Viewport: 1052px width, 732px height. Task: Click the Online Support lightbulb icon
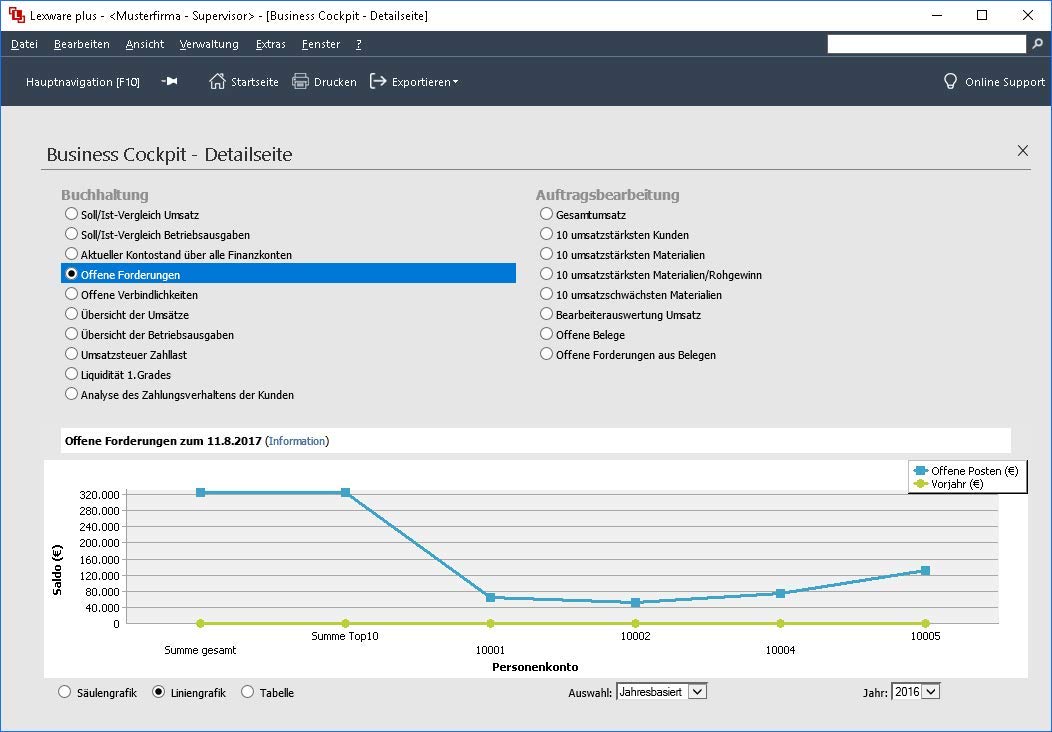click(x=950, y=81)
